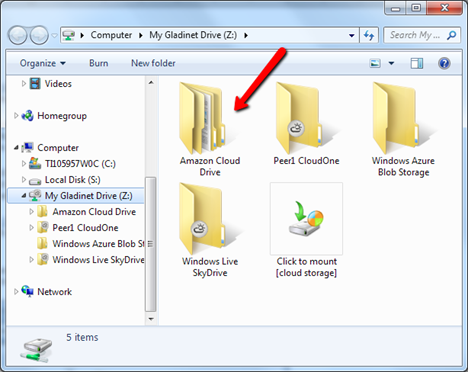Open the Organize menu

coord(42,63)
